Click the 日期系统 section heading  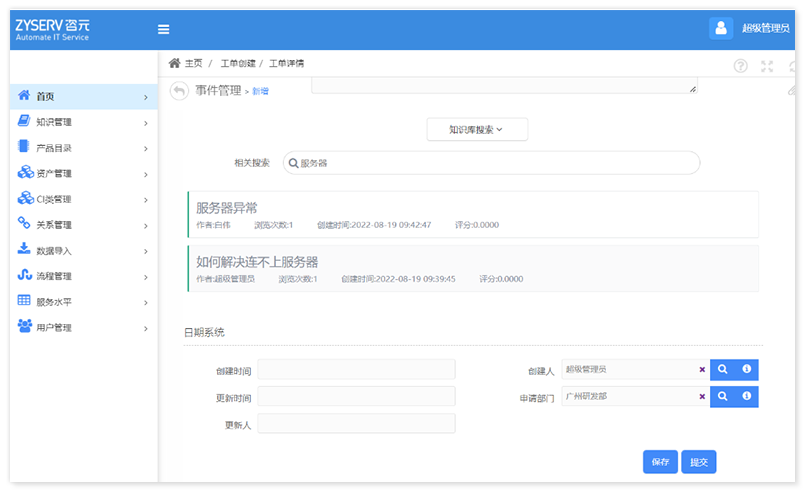tap(204, 332)
